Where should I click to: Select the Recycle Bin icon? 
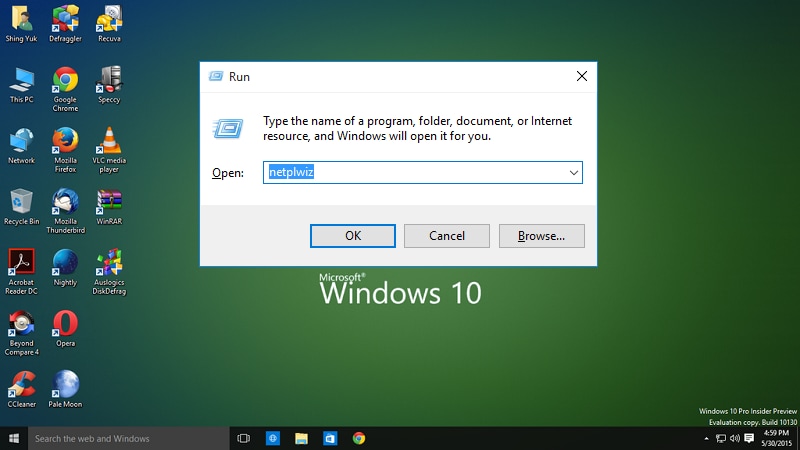pos(21,207)
